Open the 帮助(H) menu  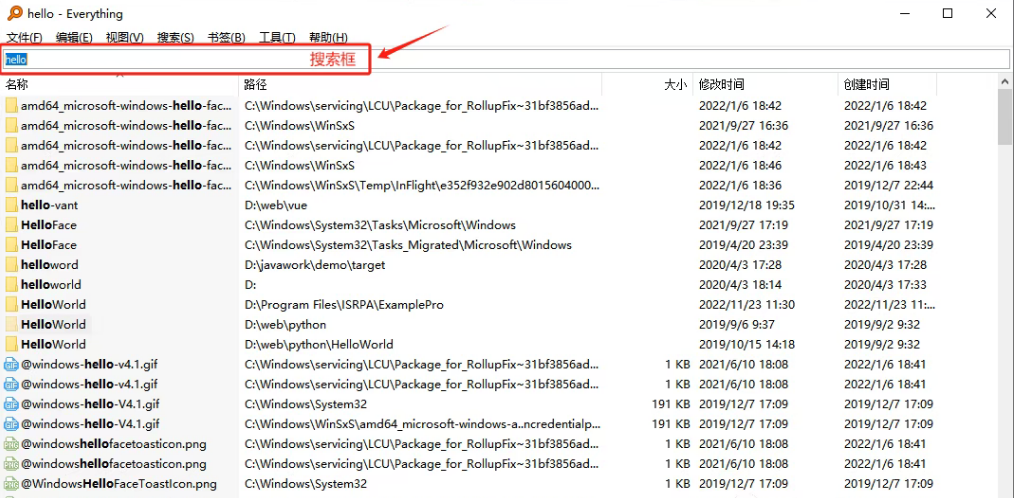[328, 38]
